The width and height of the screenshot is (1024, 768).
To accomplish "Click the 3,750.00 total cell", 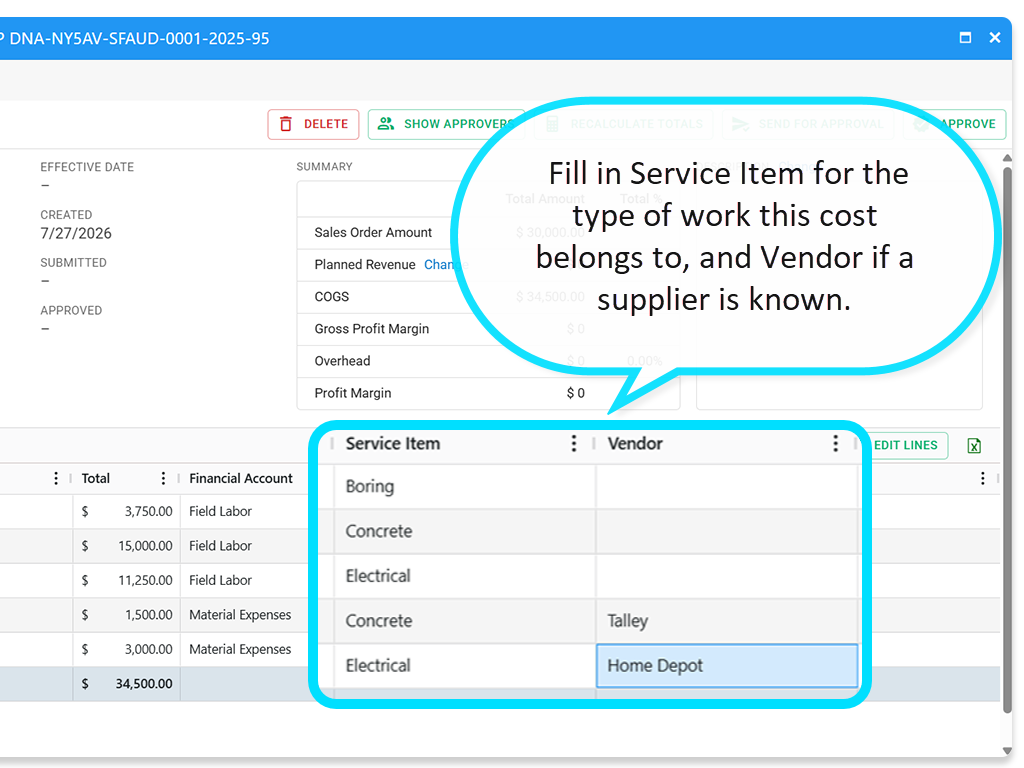I will (x=127, y=511).
